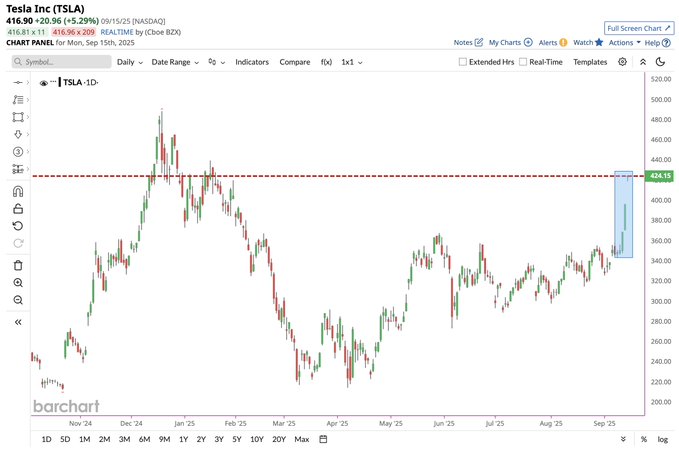Open the chart type bar-style dropdown
679x449 pixels.
click(x=217, y=62)
